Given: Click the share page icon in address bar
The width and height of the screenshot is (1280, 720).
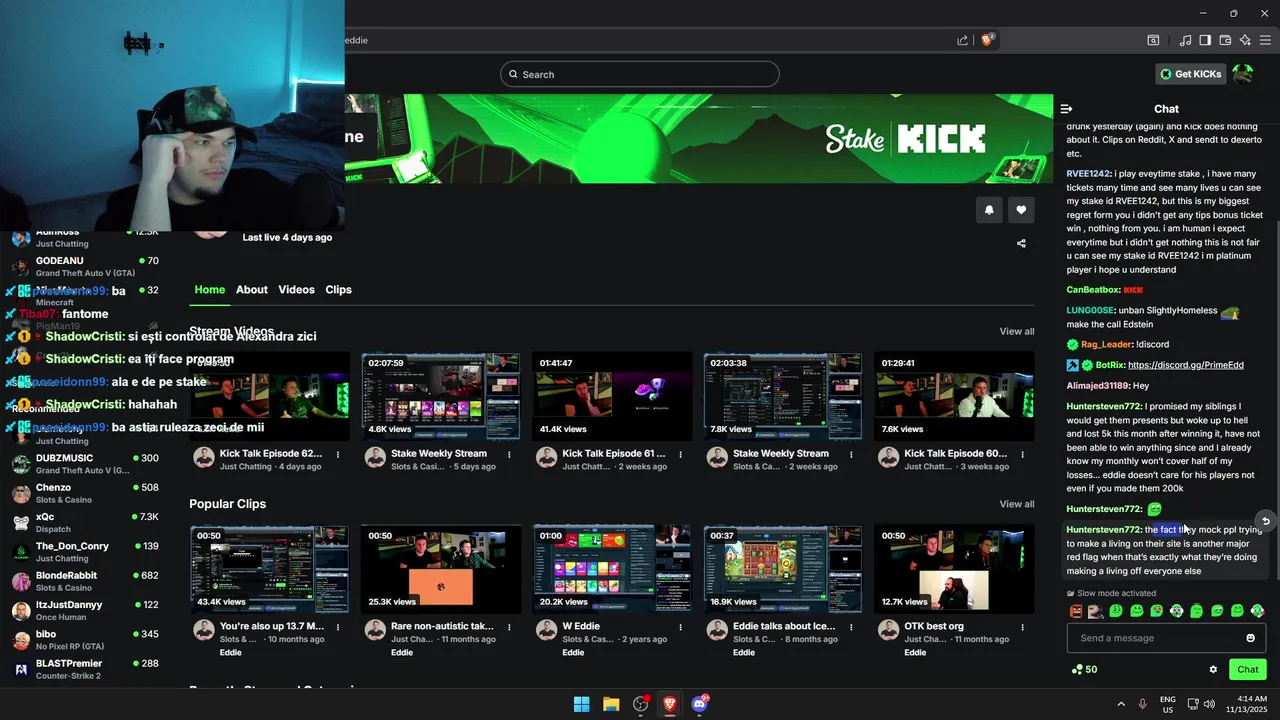Looking at the screenshot, I should (962, 40).
